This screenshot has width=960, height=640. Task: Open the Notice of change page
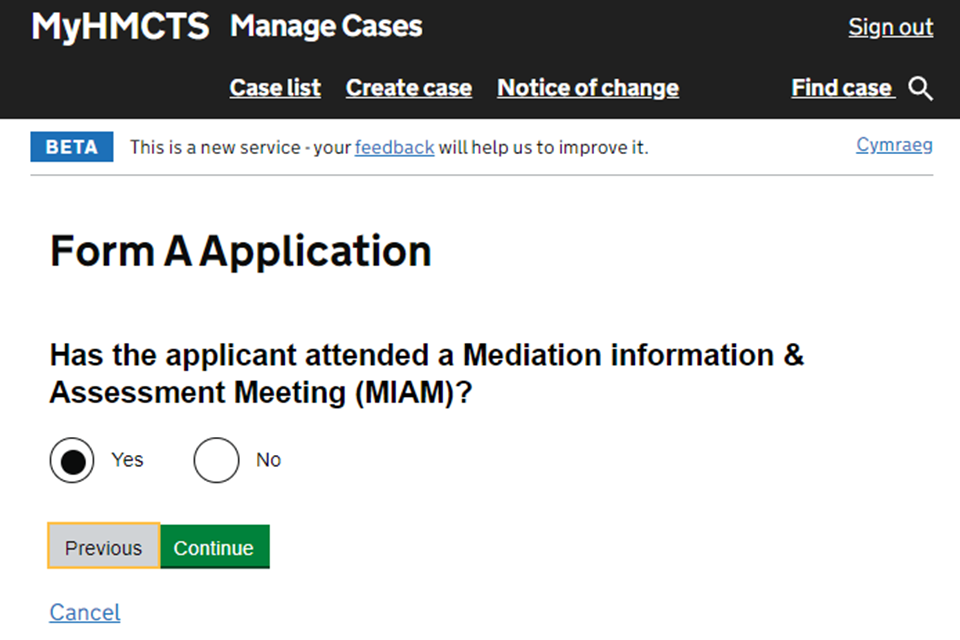click(588, 88)
